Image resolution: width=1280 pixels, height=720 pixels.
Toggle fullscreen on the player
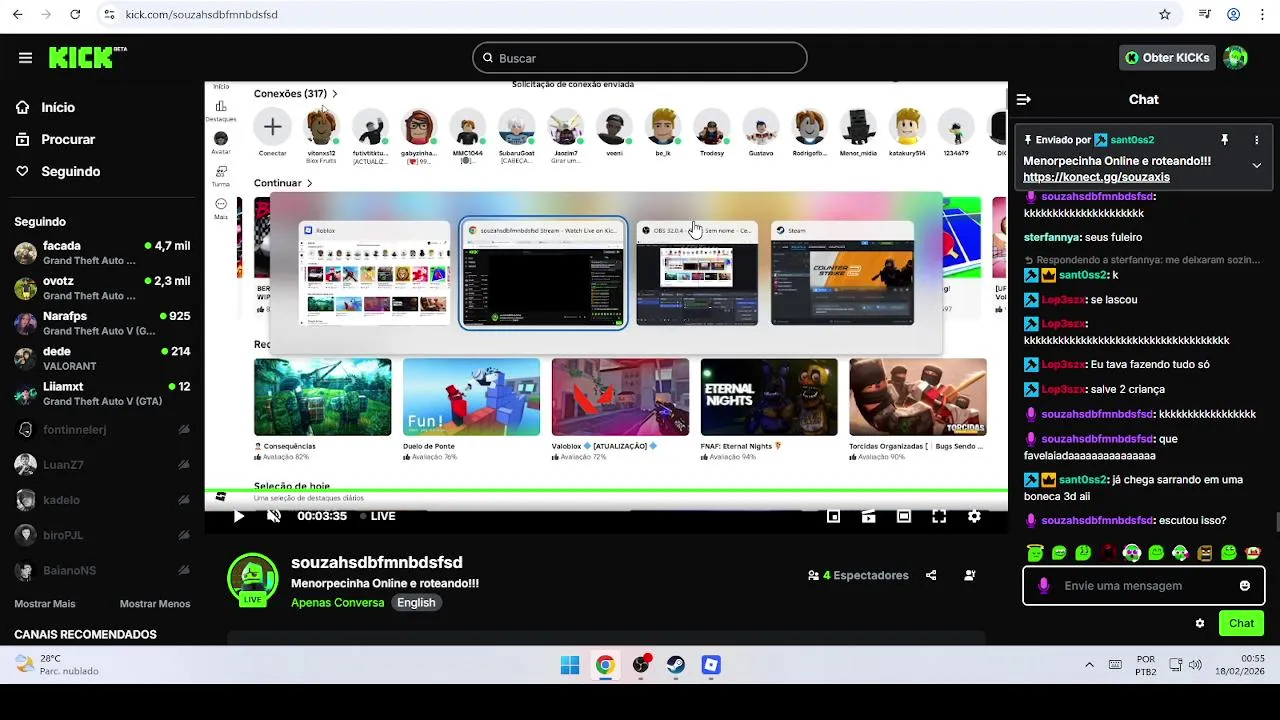(x=939, y=516)
